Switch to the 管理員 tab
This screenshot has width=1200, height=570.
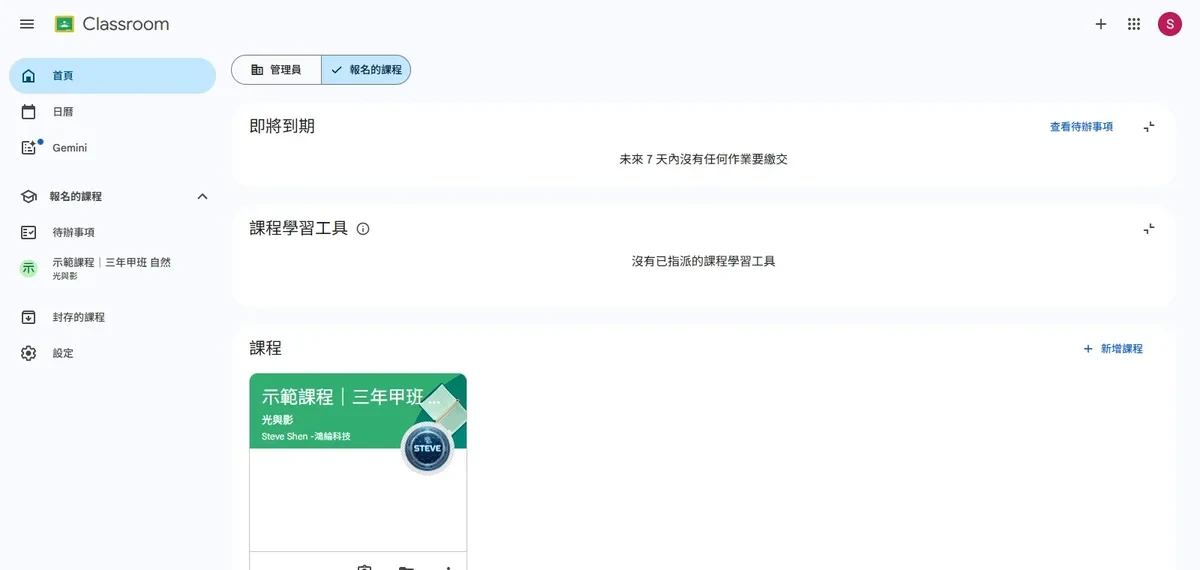pyautogui.click(x=276, y=70)
